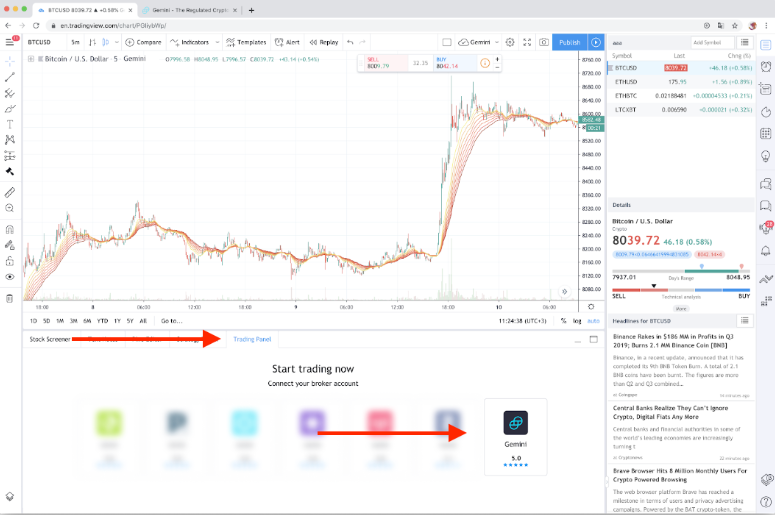The height and width of the screenshot is (515, 775).
Task: Open indicator Templates
Action: coord(246,43)
